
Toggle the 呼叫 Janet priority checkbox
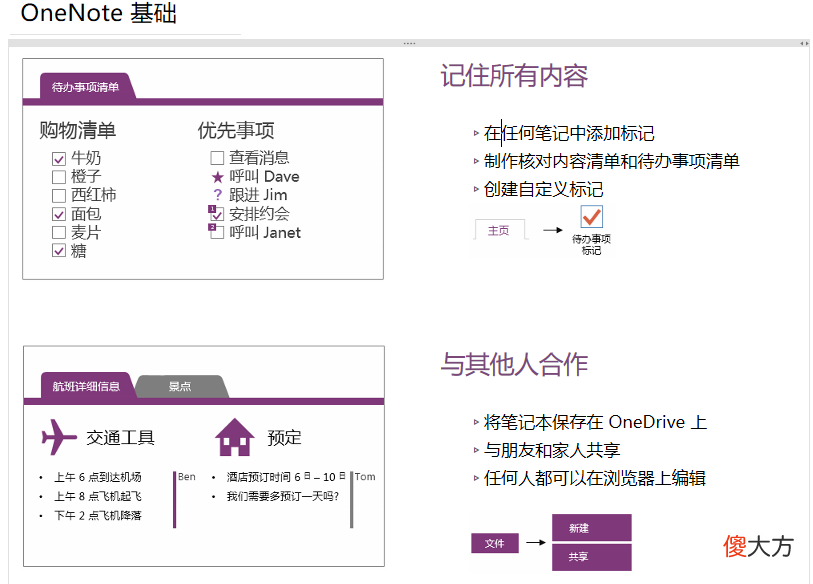pyautogui.click(x=217, y=232)
